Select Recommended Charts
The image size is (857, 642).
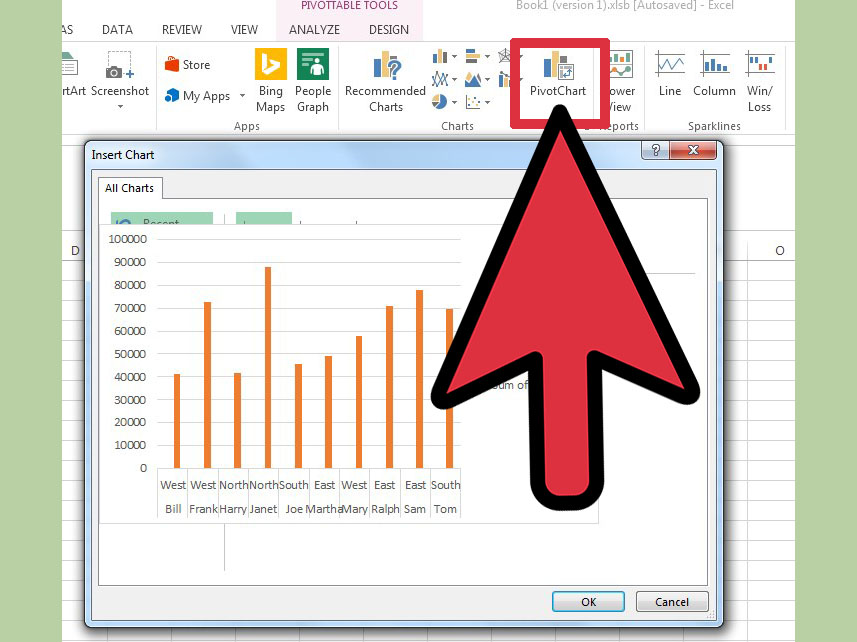(385, 80)
